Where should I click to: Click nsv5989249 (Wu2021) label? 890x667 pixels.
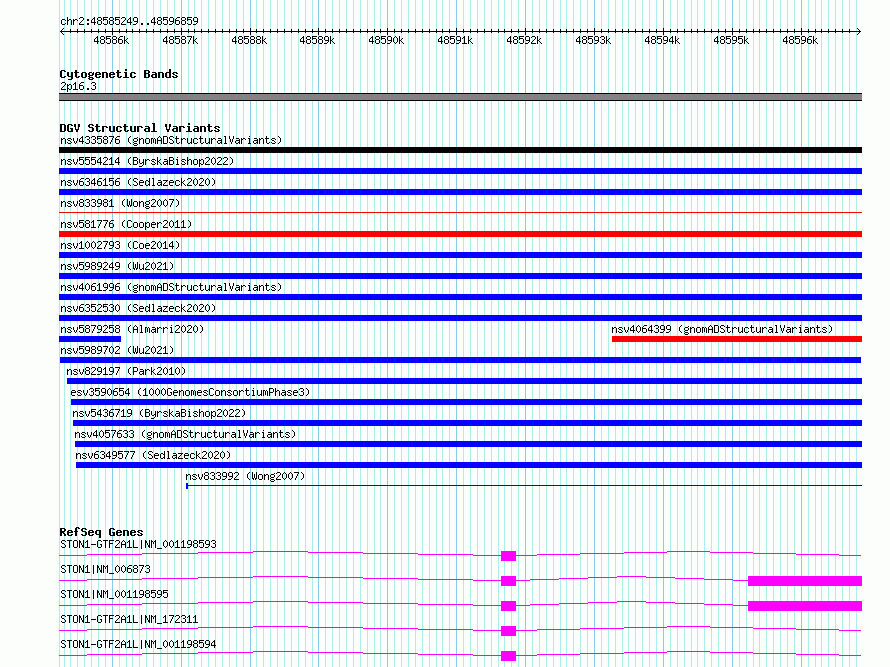pyautogui.click(x=117, y=266)
